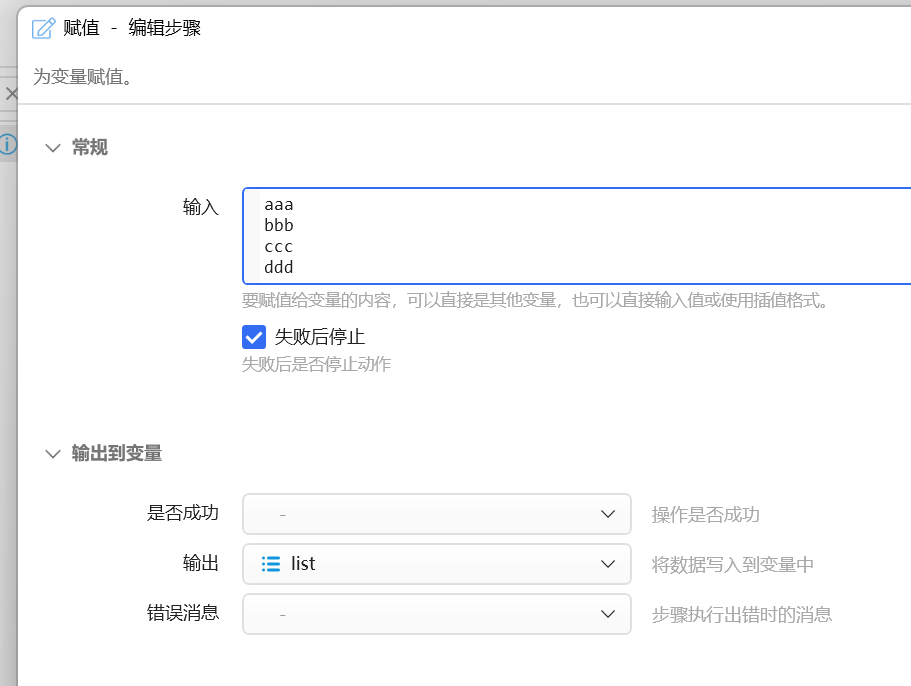Click the down arrow of 是否成功 field
Viewport: 911px width, 686px height.
click(x=608, y=514)
